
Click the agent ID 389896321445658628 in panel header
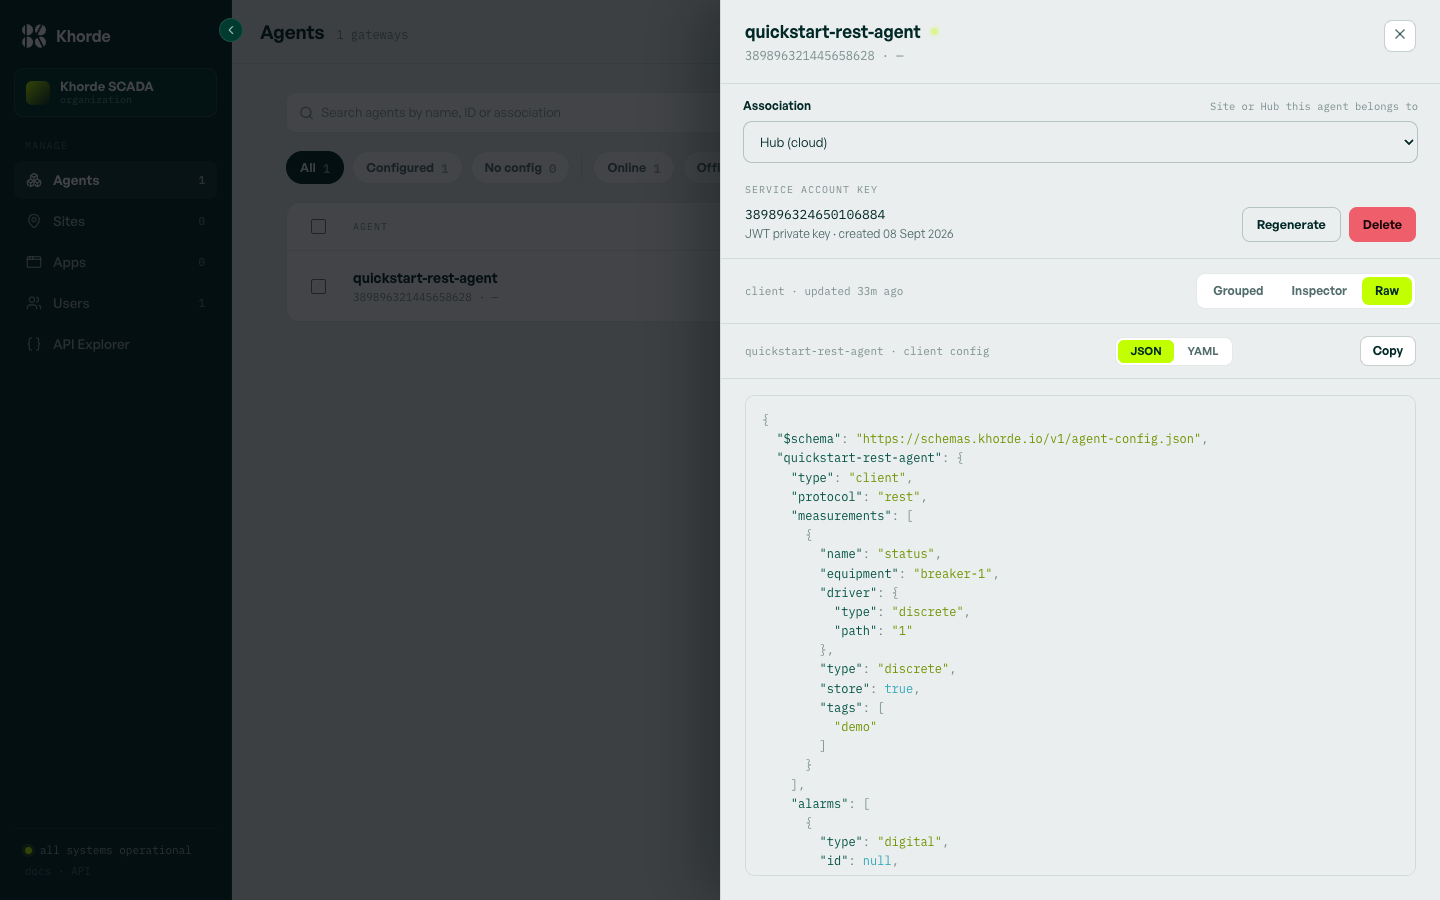point(810,56)
